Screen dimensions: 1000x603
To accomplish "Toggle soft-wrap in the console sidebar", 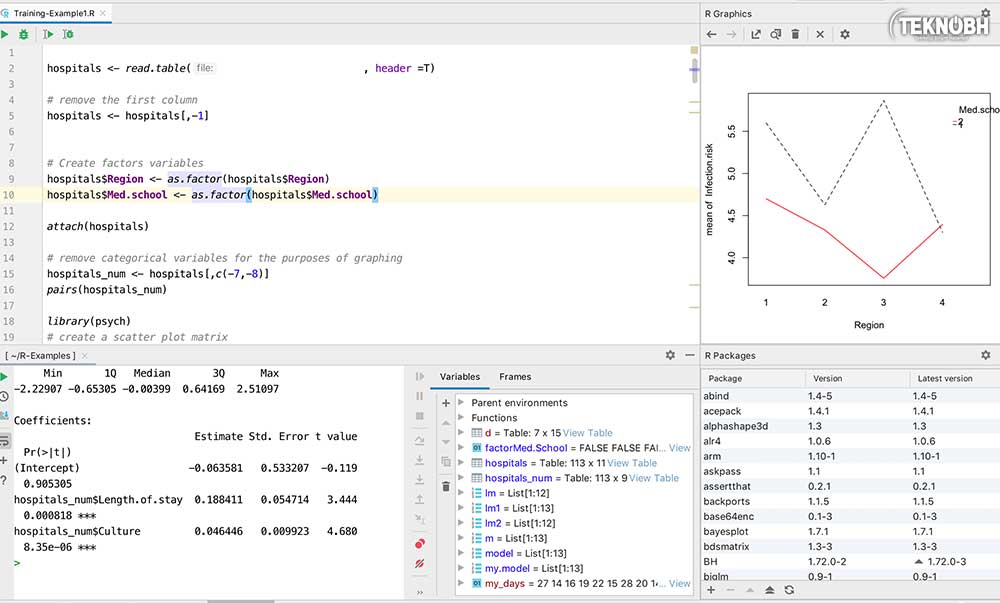I will [x=5, y=439].
